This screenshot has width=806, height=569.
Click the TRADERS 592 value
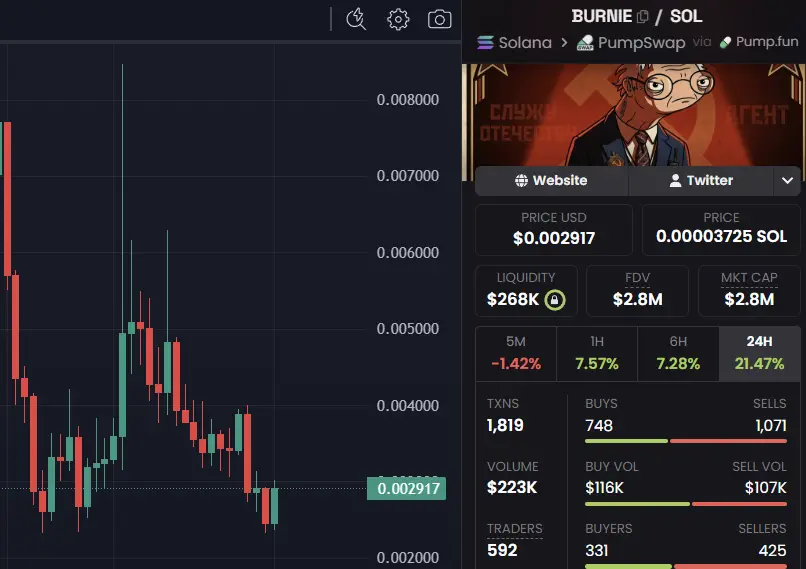click(x=502, y=550)
